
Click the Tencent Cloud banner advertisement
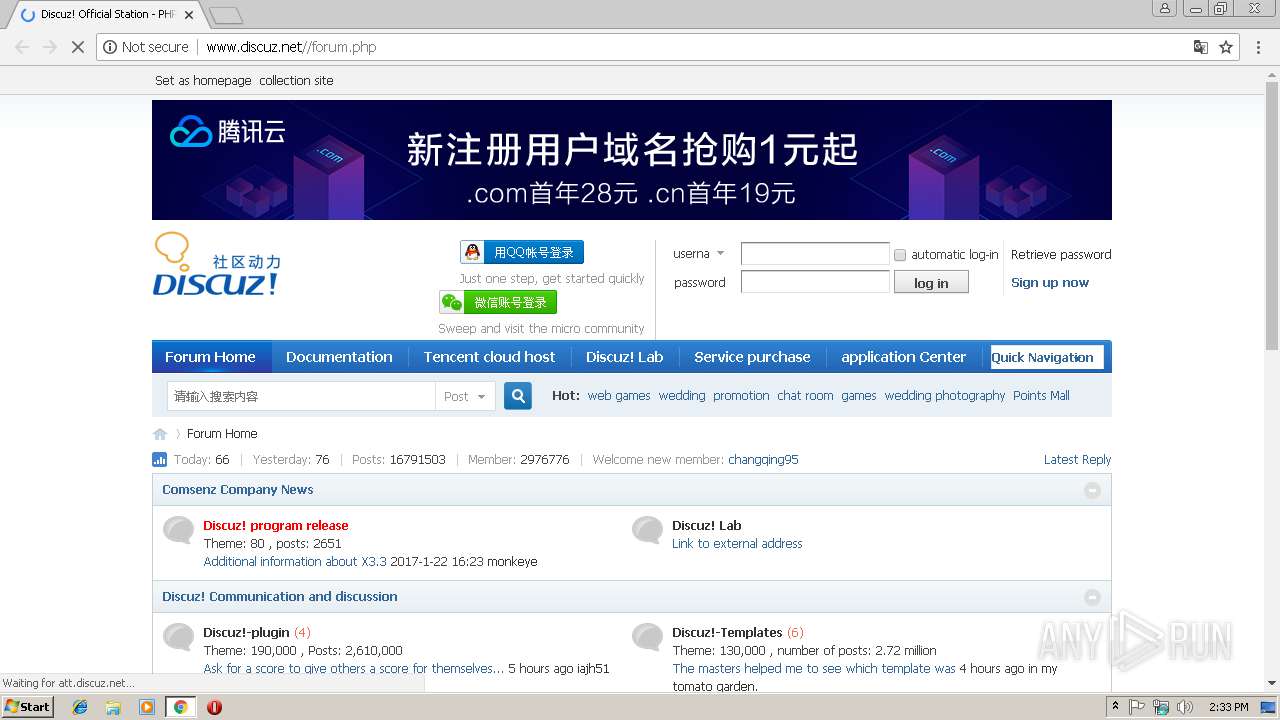[x=631, y=160]
